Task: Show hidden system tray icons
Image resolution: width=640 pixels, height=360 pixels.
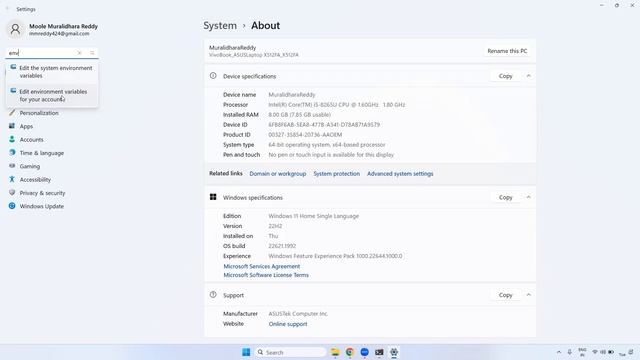Action: (x=559, y=352)
